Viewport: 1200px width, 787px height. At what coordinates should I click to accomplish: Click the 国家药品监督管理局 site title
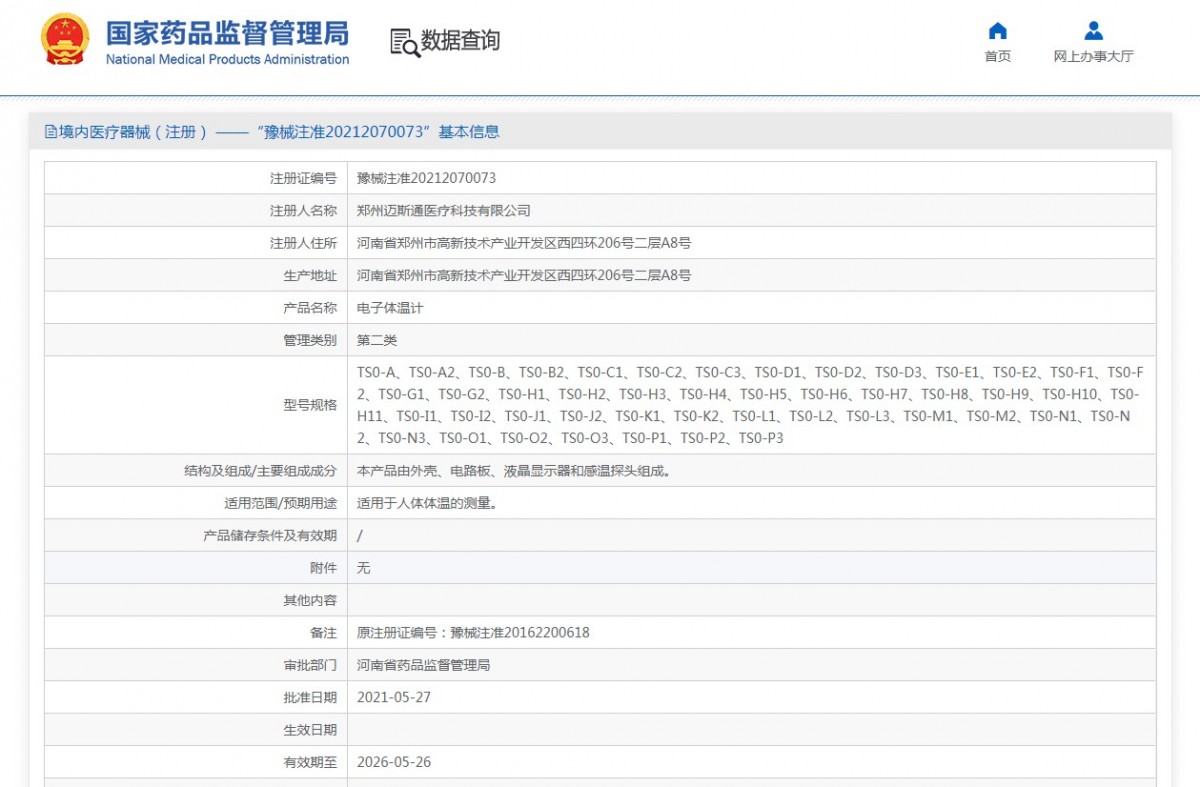pos(227,32)
